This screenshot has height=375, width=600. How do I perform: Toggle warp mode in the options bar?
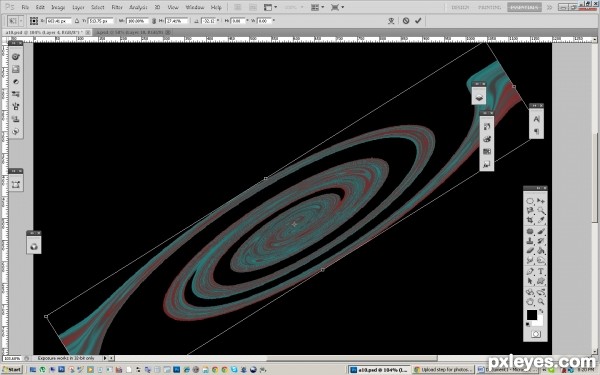pyautogui.click(x=391, y=21)
